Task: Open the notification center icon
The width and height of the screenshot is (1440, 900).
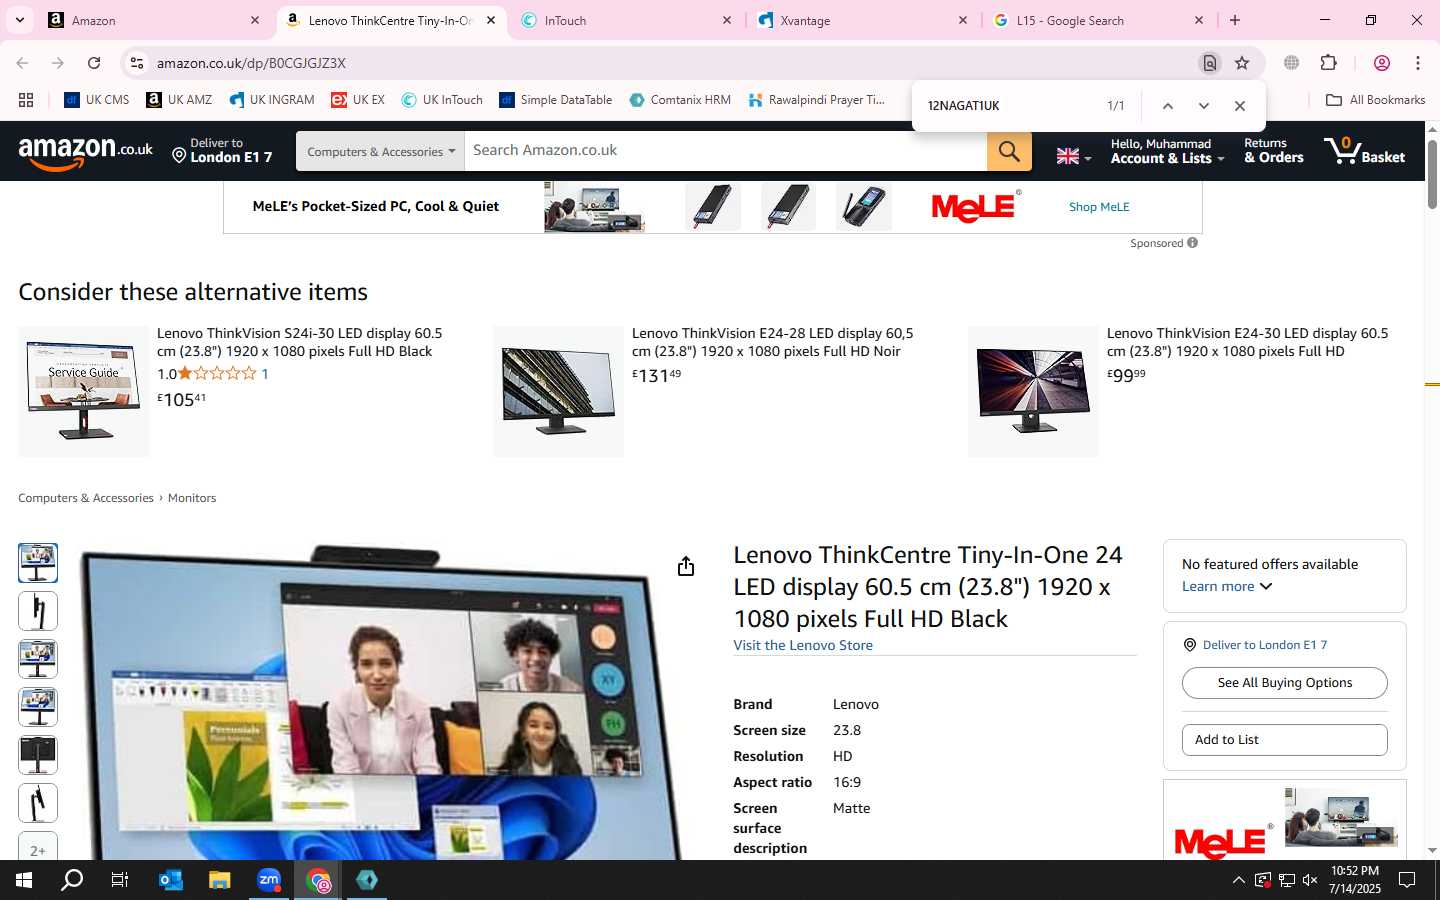Action: [1407, 880]
